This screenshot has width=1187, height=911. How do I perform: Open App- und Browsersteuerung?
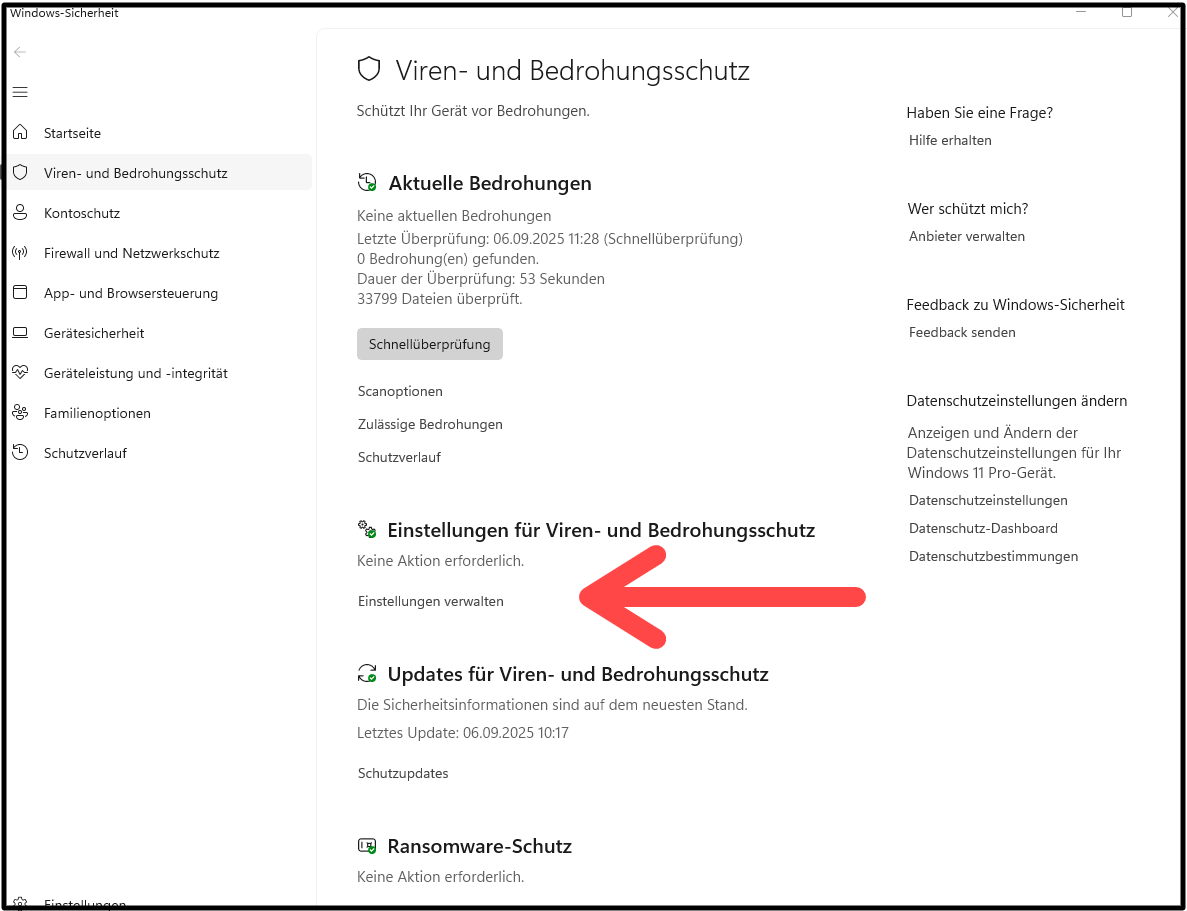160,293
